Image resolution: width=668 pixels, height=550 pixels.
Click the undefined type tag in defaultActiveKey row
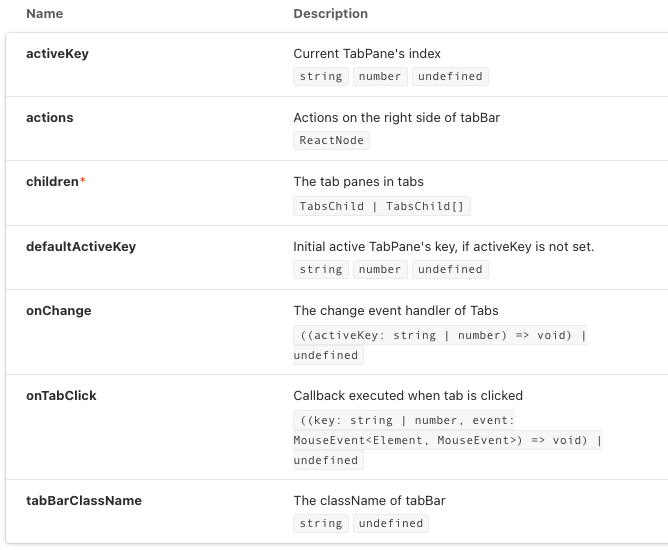point(450,269)
